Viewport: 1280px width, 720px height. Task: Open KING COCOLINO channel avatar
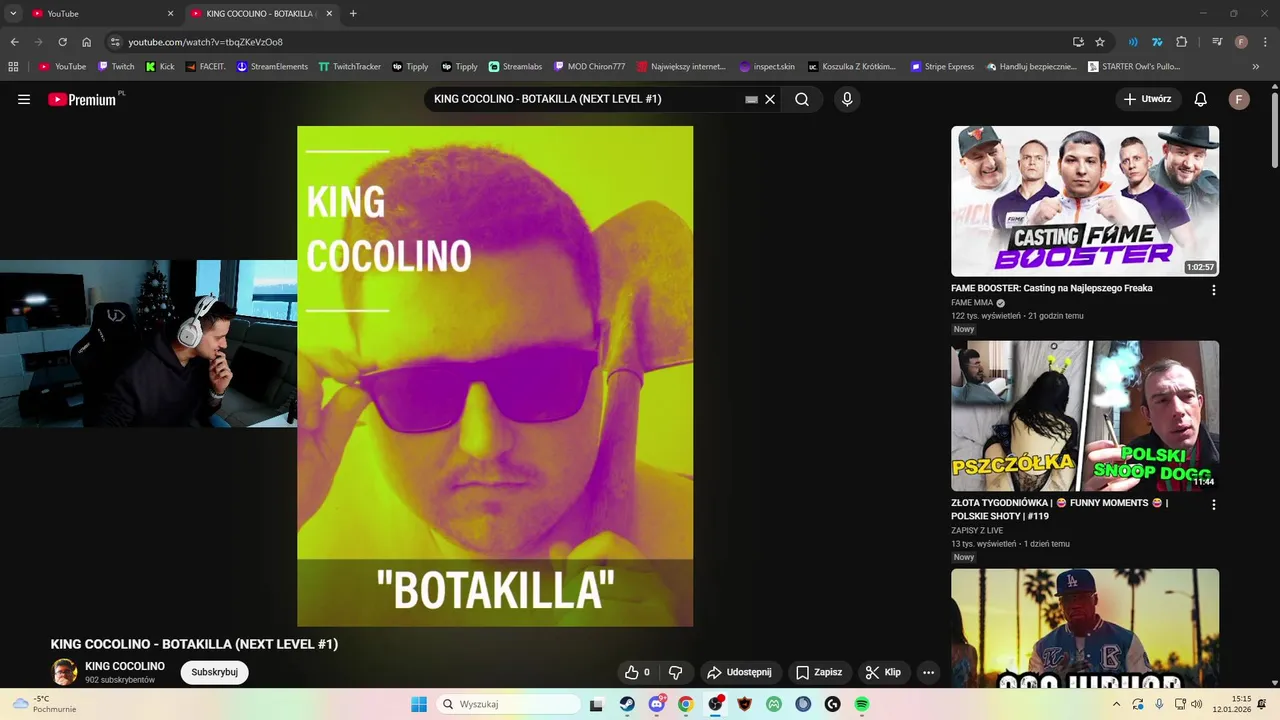pyautogui.click(x=65, y=672)
